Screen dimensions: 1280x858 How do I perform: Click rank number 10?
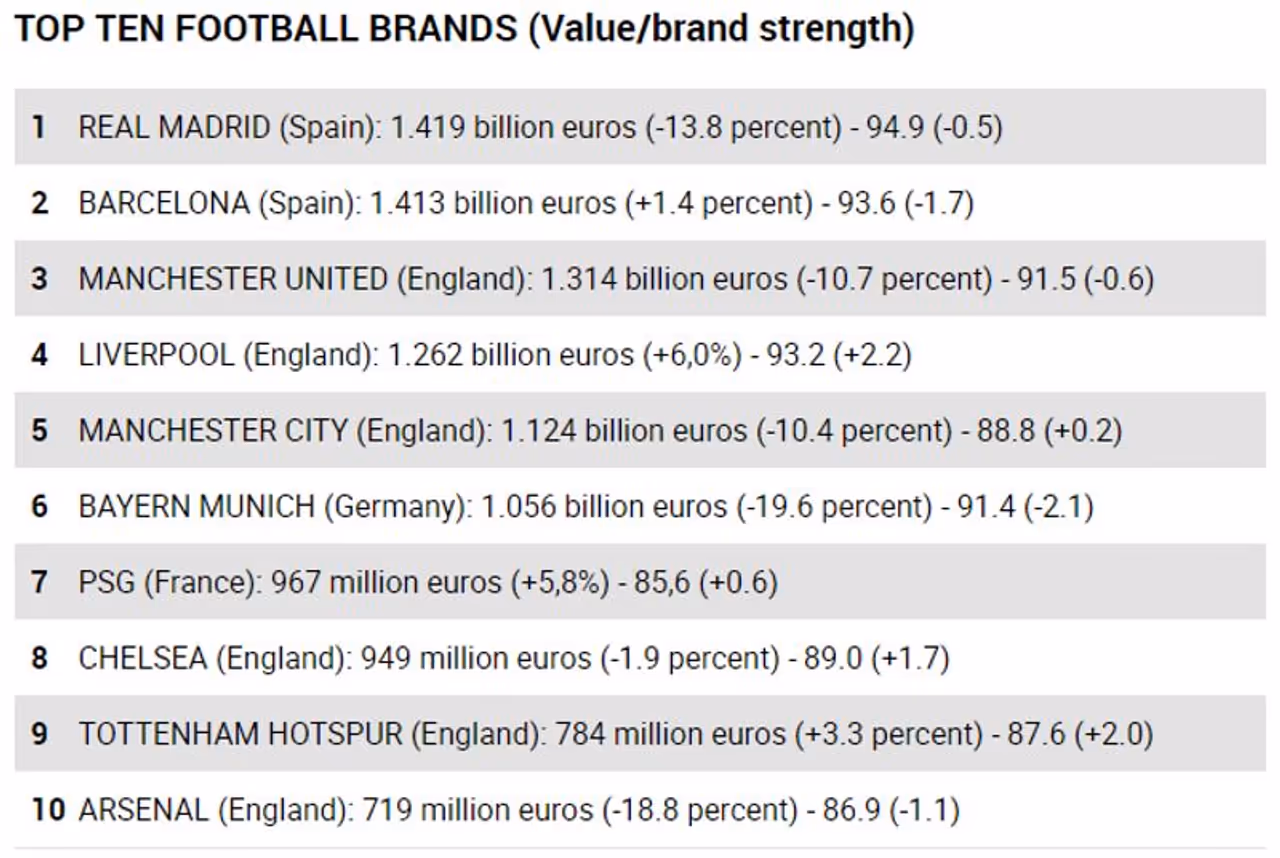[47, 809]
